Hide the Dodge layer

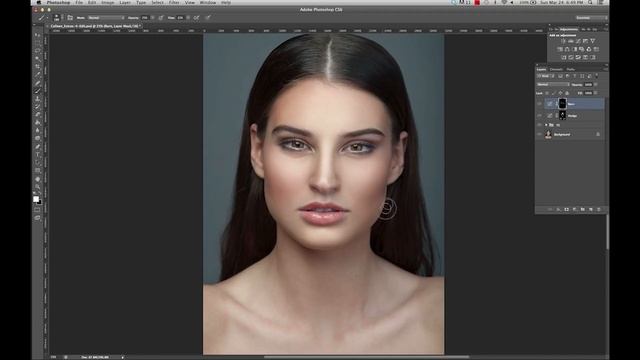point(540,116)
